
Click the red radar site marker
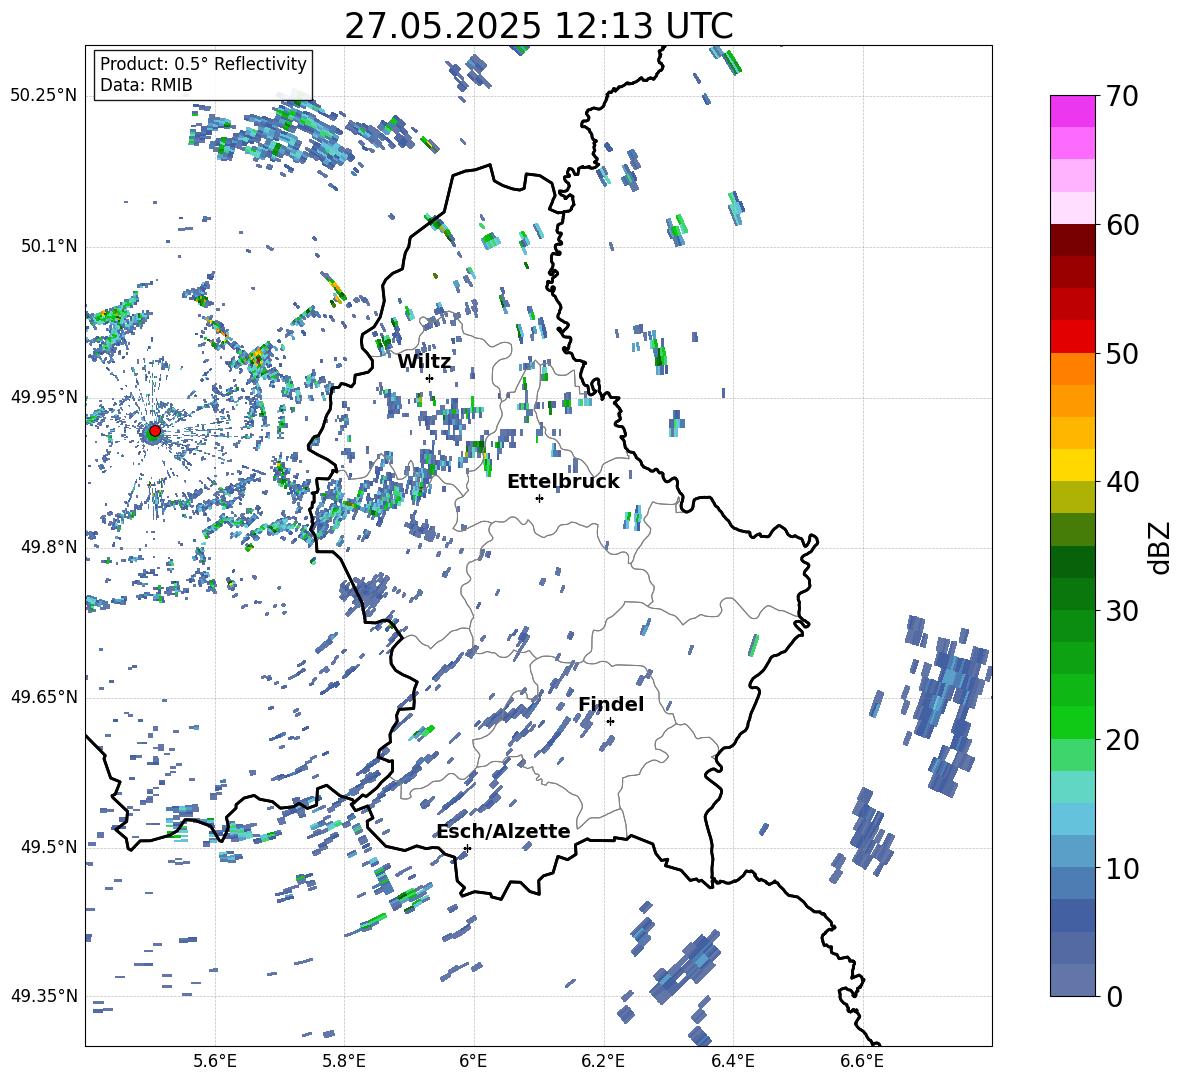click(x=155, y=430)
